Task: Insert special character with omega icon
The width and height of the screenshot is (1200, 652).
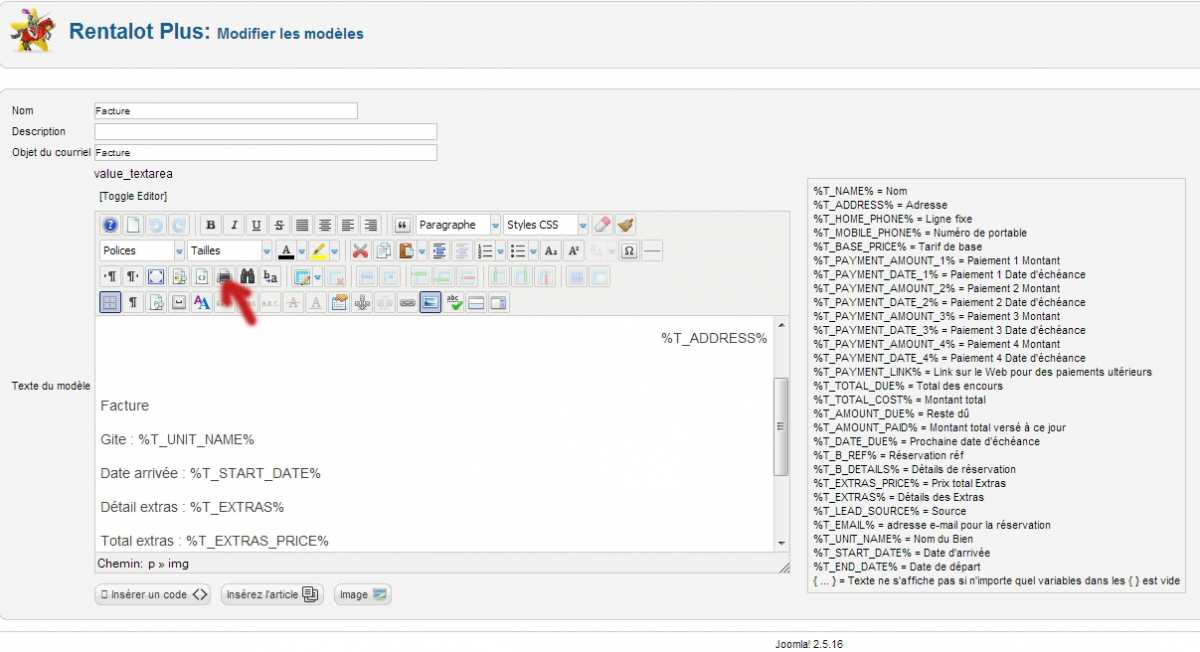Action: pyautogui.click(x=629, y=251)
